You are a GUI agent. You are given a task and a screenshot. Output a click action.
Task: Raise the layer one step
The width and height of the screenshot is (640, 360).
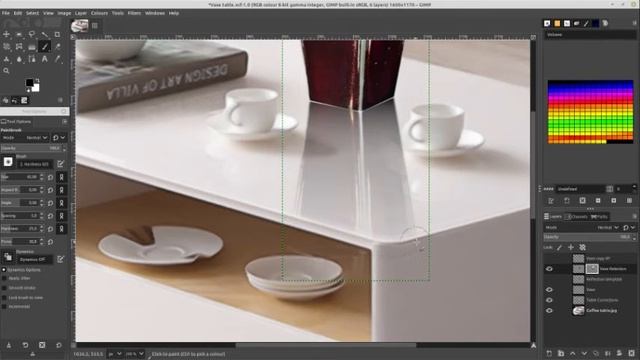point(573,353)
